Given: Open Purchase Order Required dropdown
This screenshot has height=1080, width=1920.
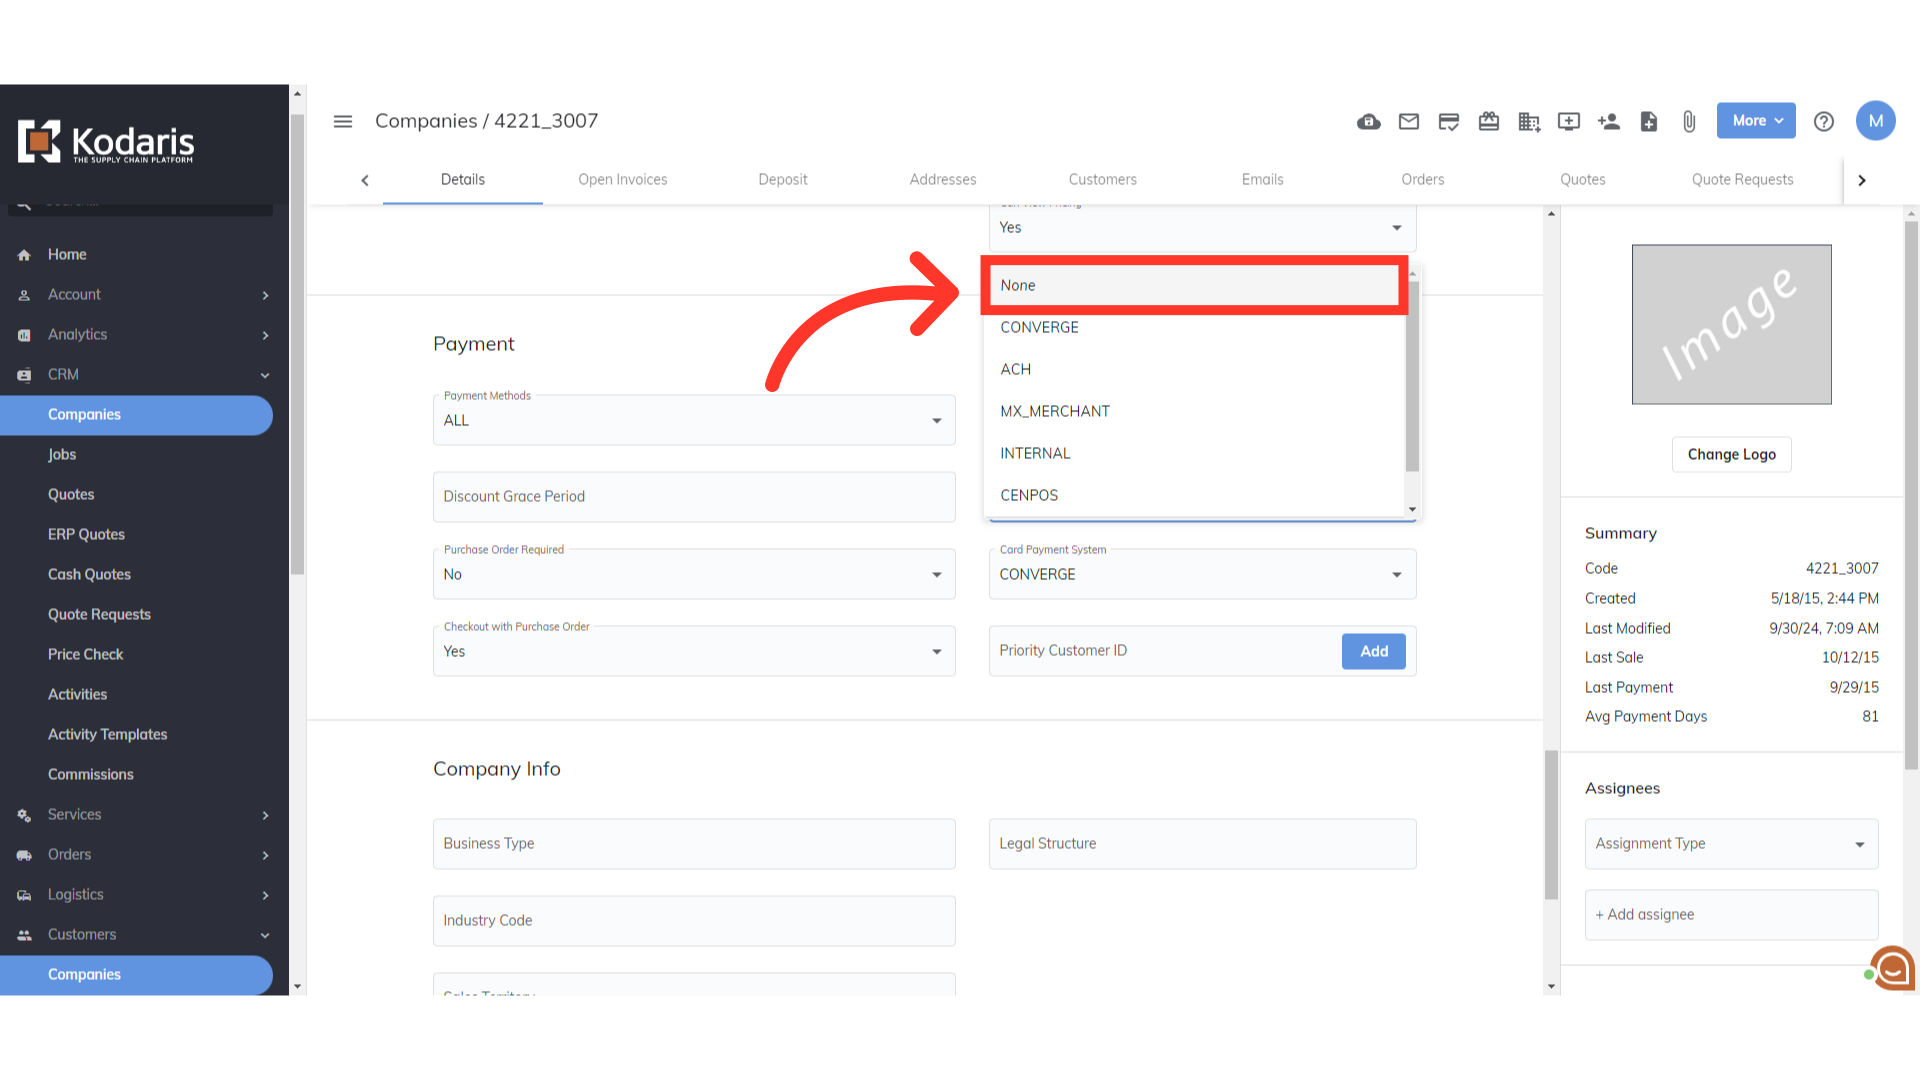Looking at the screenshot, I should [693, 575].
